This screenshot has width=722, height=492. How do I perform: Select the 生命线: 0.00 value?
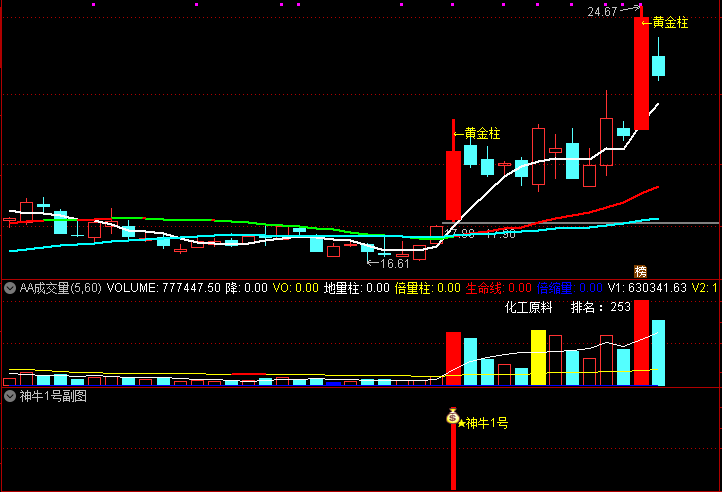499,288
